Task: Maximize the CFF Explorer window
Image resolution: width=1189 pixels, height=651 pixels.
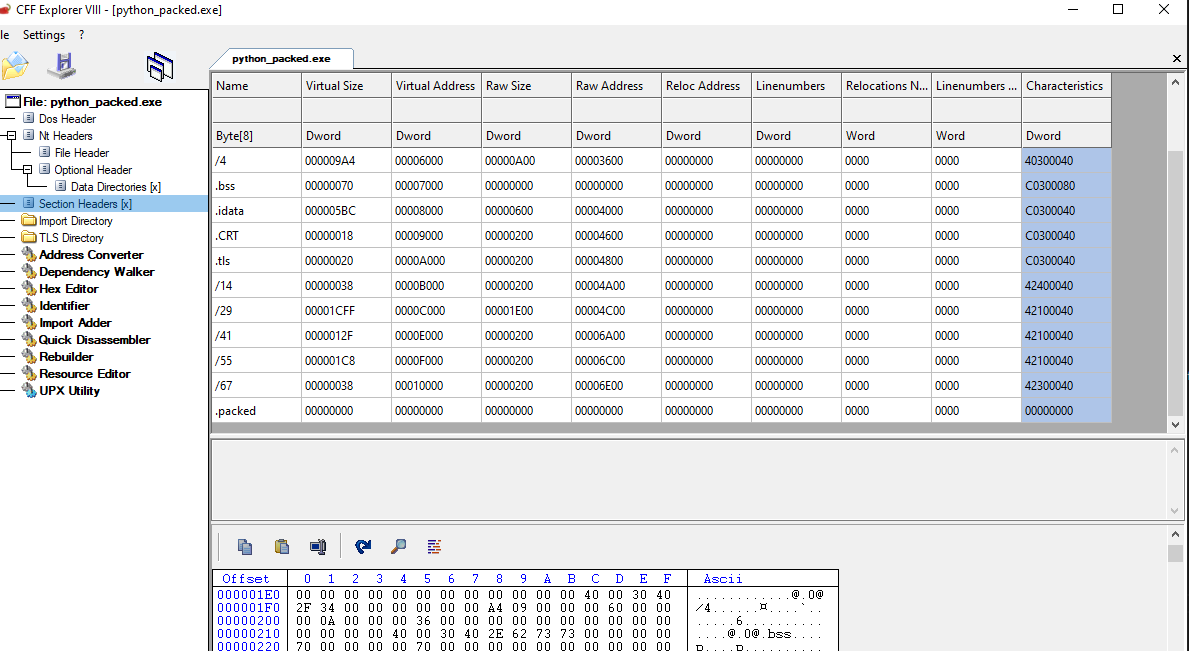Action: click(x=1118, y=10)
